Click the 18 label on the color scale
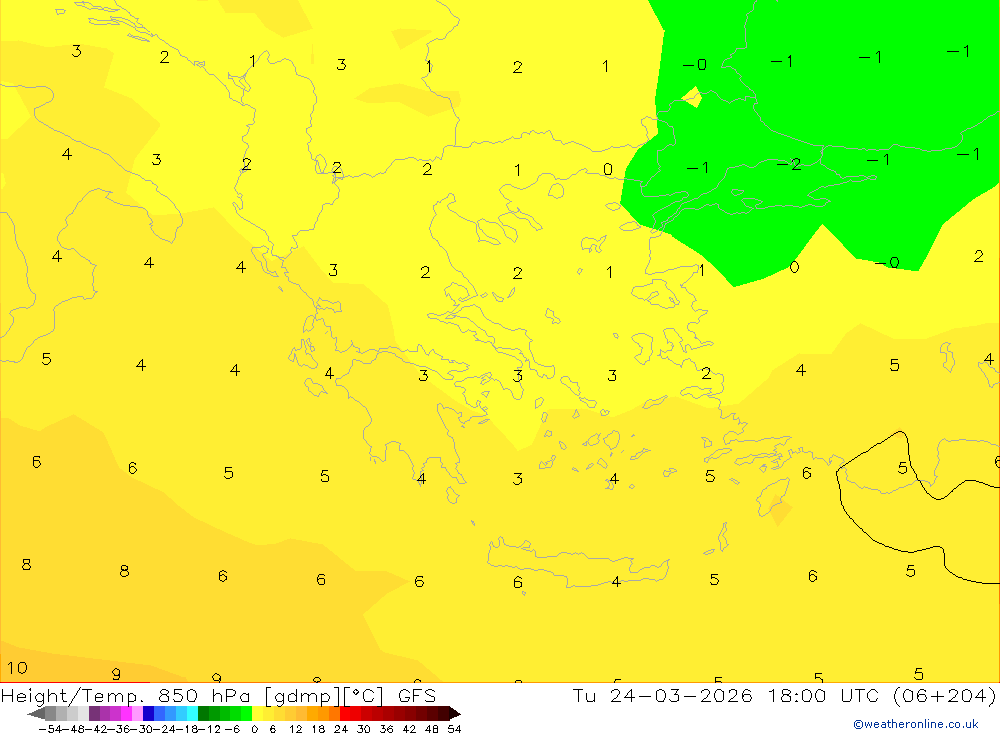The image size is (1000, 733). (x=318, y=729)
